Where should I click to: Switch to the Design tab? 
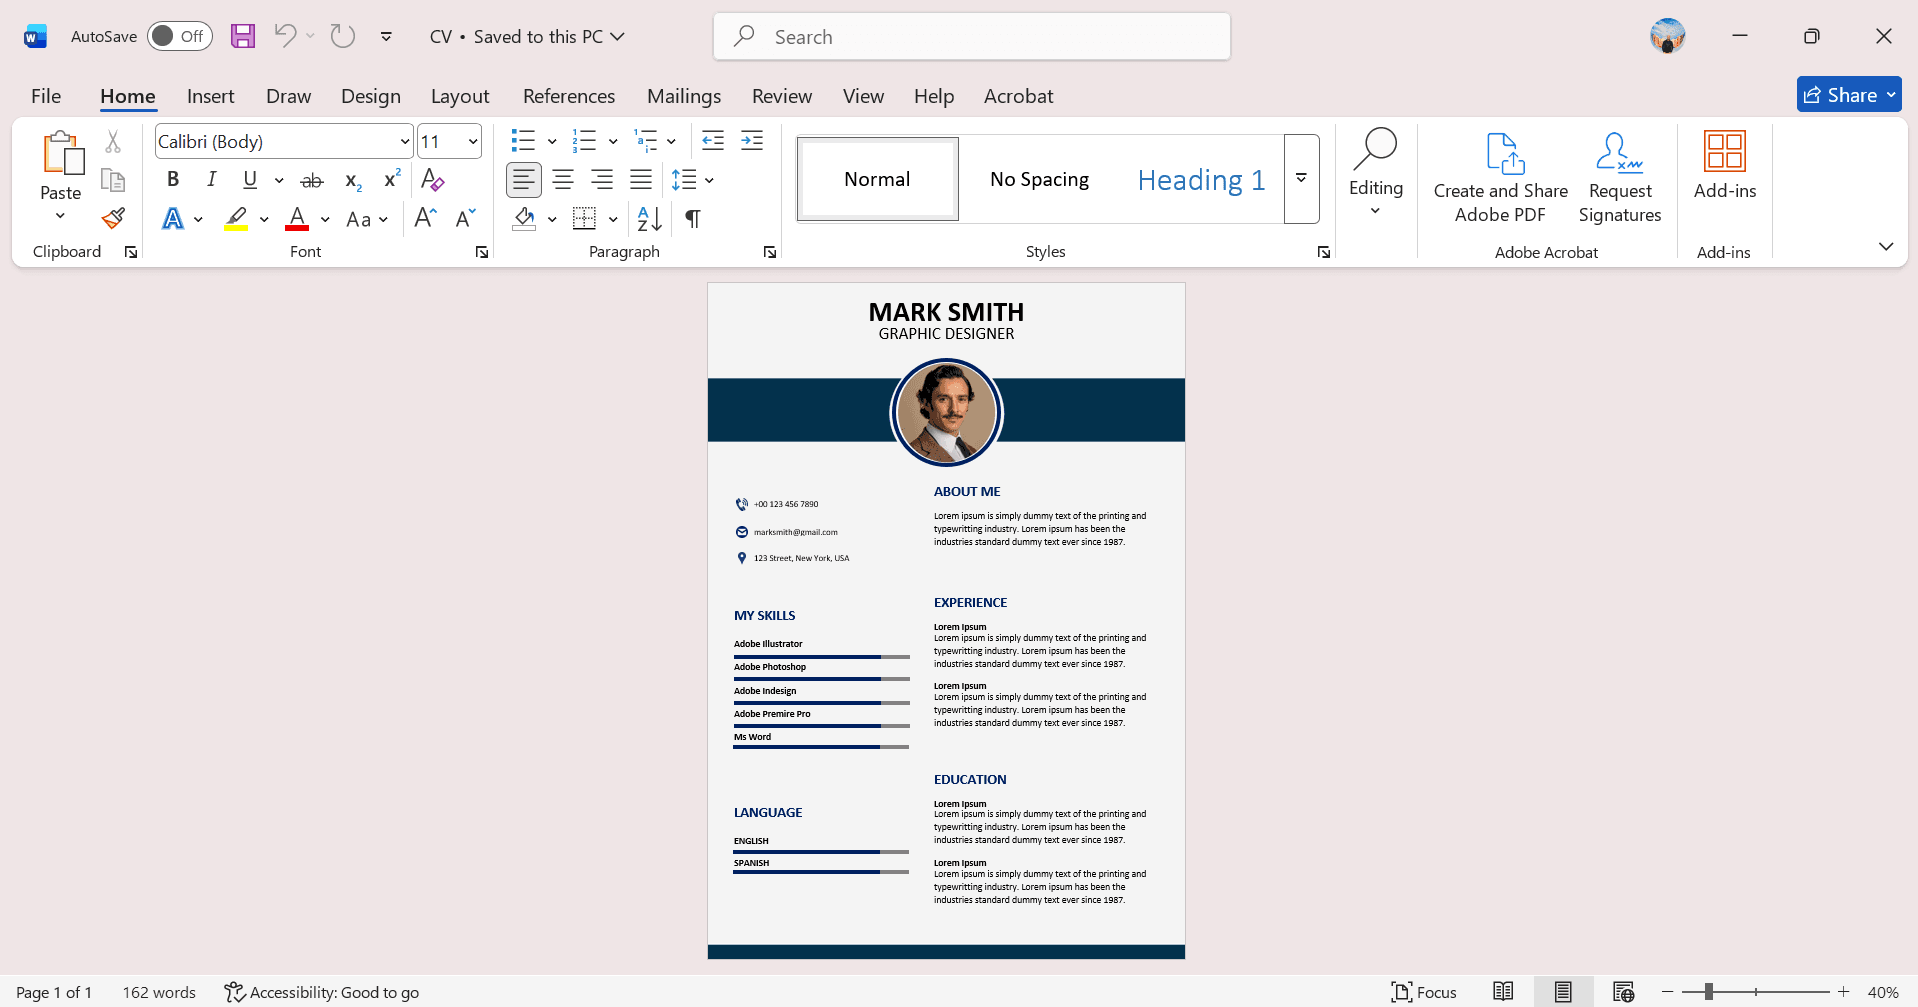coord(371,96)
